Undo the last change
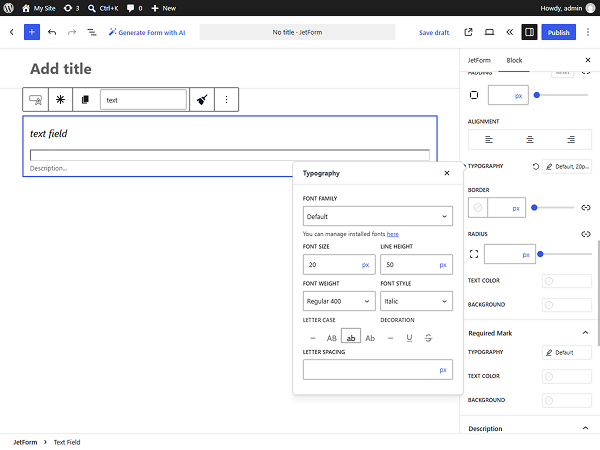 52,32
